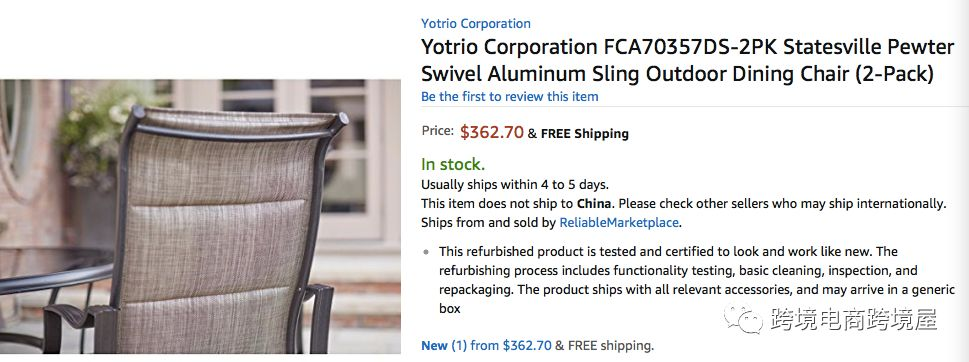Click the red $362.70 price beside "Price:"
Viewport: 969px width, 362px height.
point(492,132)
